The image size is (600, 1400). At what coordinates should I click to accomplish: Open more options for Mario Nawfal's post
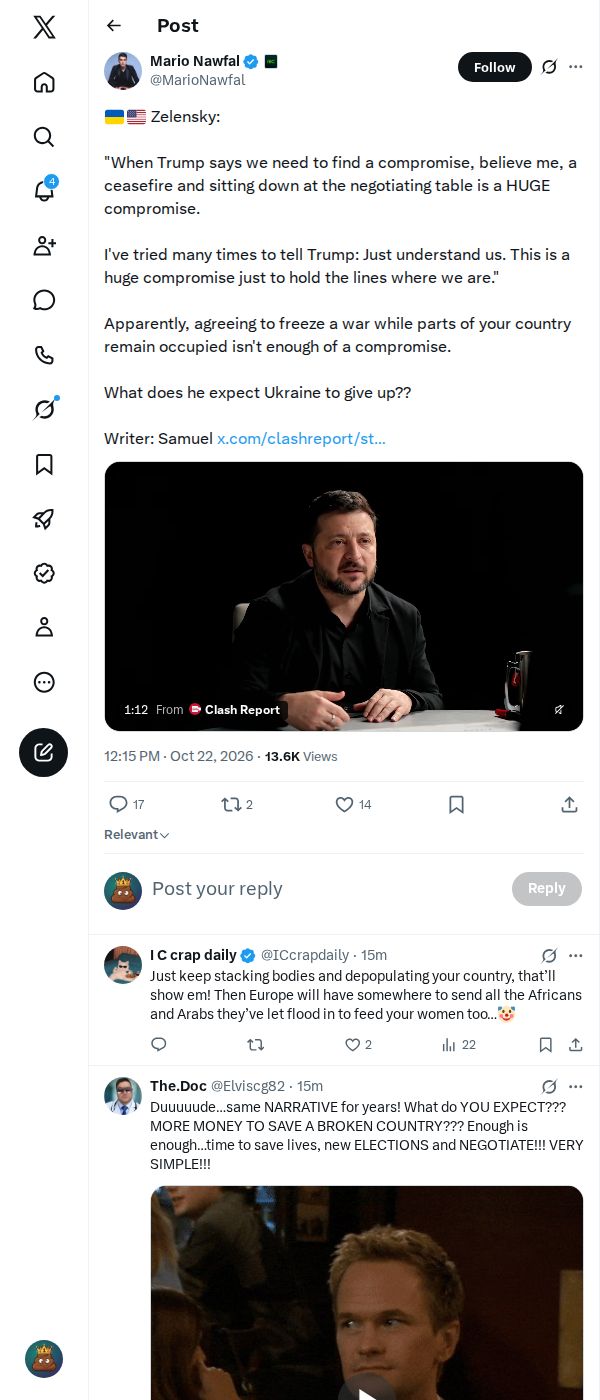coord(576,67)
